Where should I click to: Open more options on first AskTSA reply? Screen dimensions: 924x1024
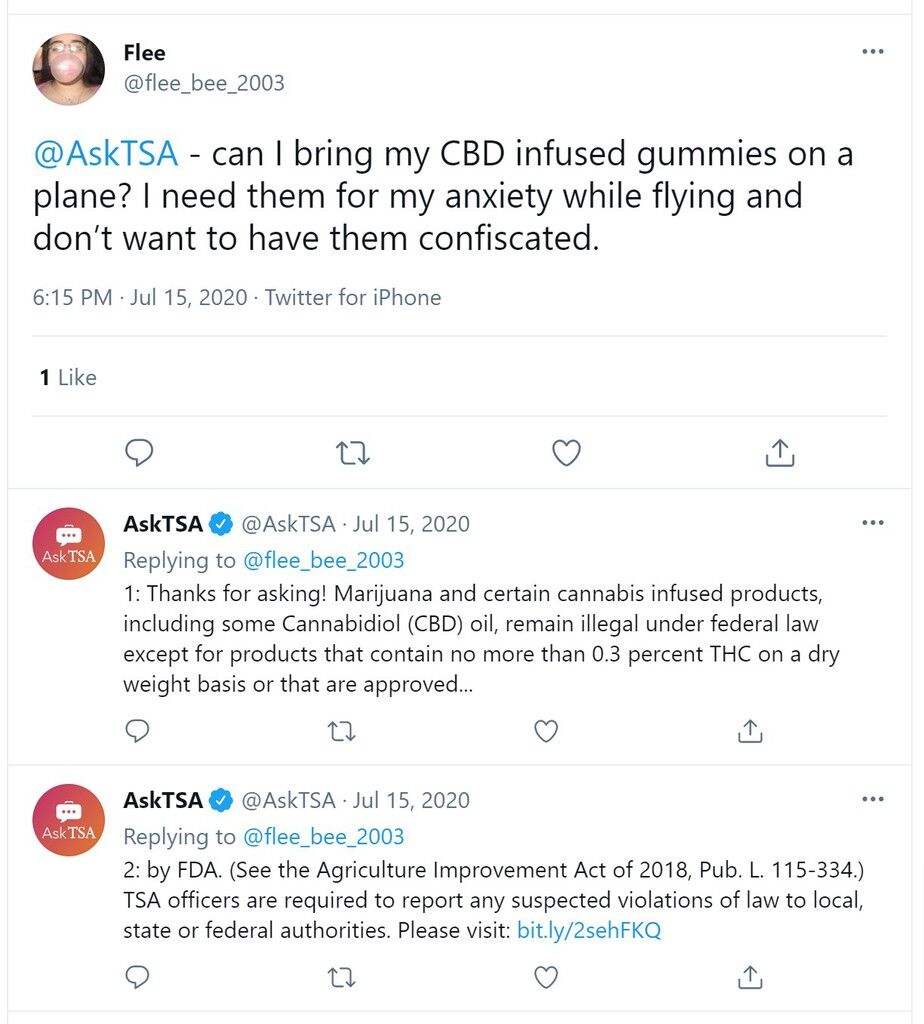click(873, 522)
